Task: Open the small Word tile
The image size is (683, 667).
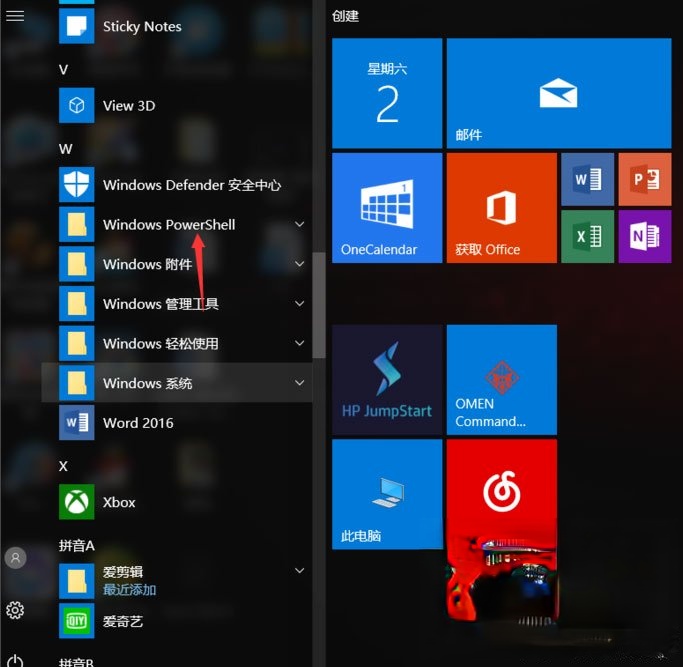Action: [x=588, y=179]
